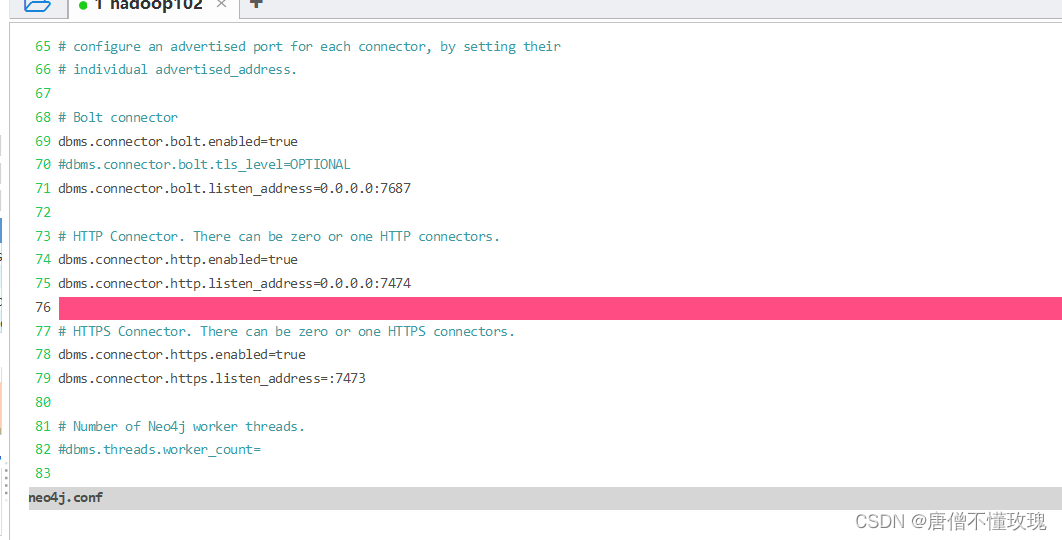Click 'dbms.connector.bolt.enabled=true' line
The height and width of the screenshot is (540, 1062).
point(178,142)
